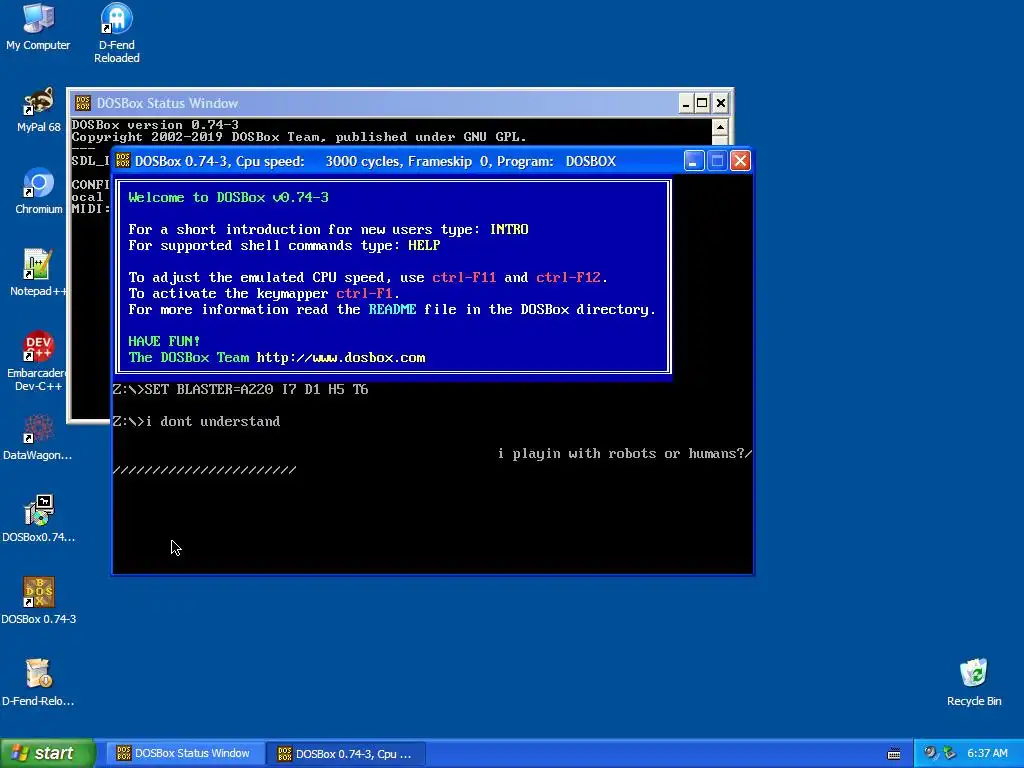Select the Chromium desktop shortcut
Screen dimensions: 1024x768
(x=38, y=191)
